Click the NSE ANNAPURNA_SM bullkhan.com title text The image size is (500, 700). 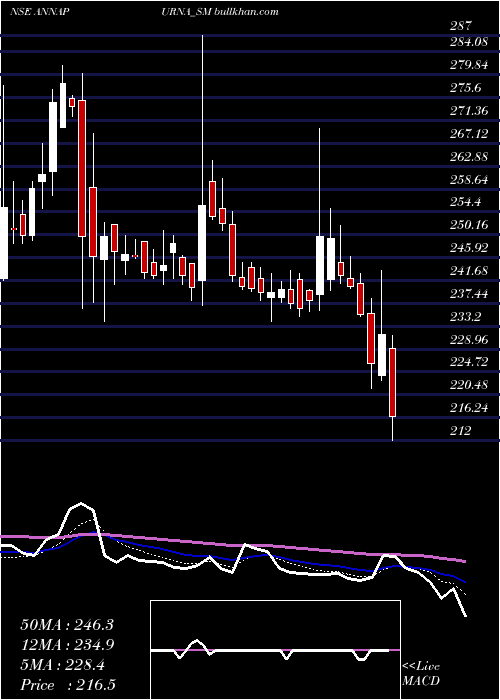tap(144, 11)
